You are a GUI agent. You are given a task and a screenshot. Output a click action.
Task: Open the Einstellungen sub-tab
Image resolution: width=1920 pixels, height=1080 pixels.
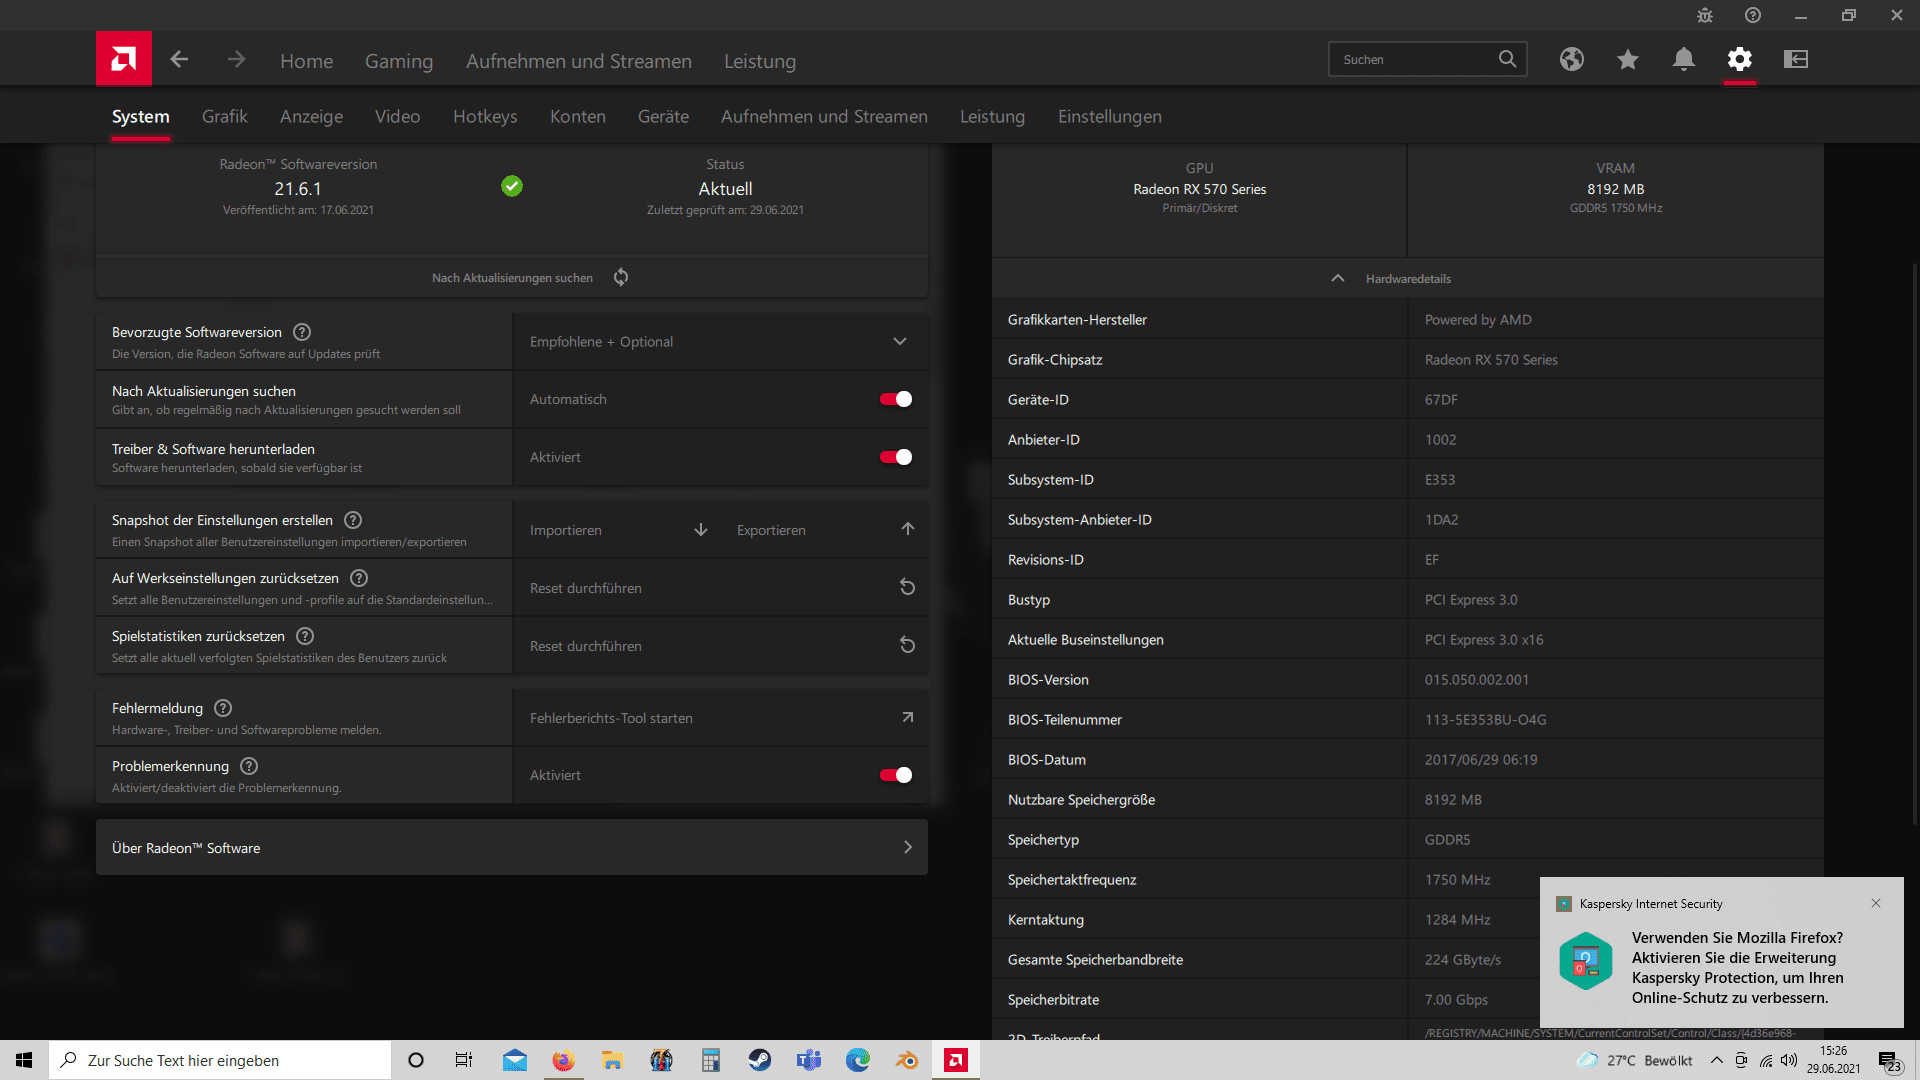pyautogui.click(x=1110, y=116)
